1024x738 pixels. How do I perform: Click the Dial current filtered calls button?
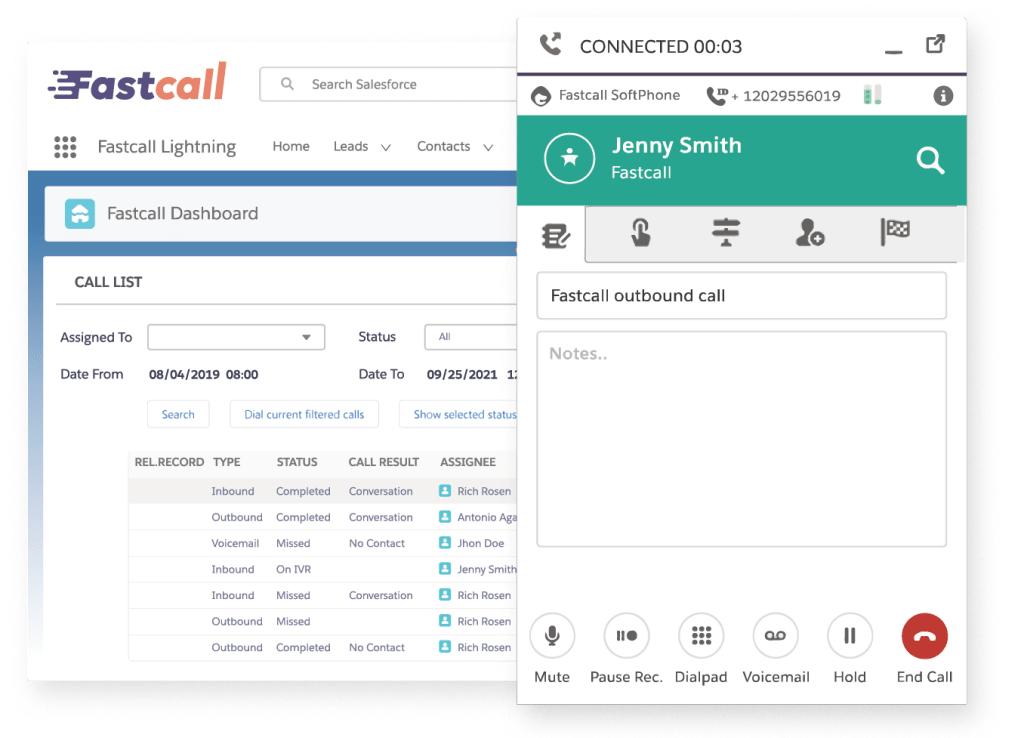pyautogui.click(x=303, y=413)
